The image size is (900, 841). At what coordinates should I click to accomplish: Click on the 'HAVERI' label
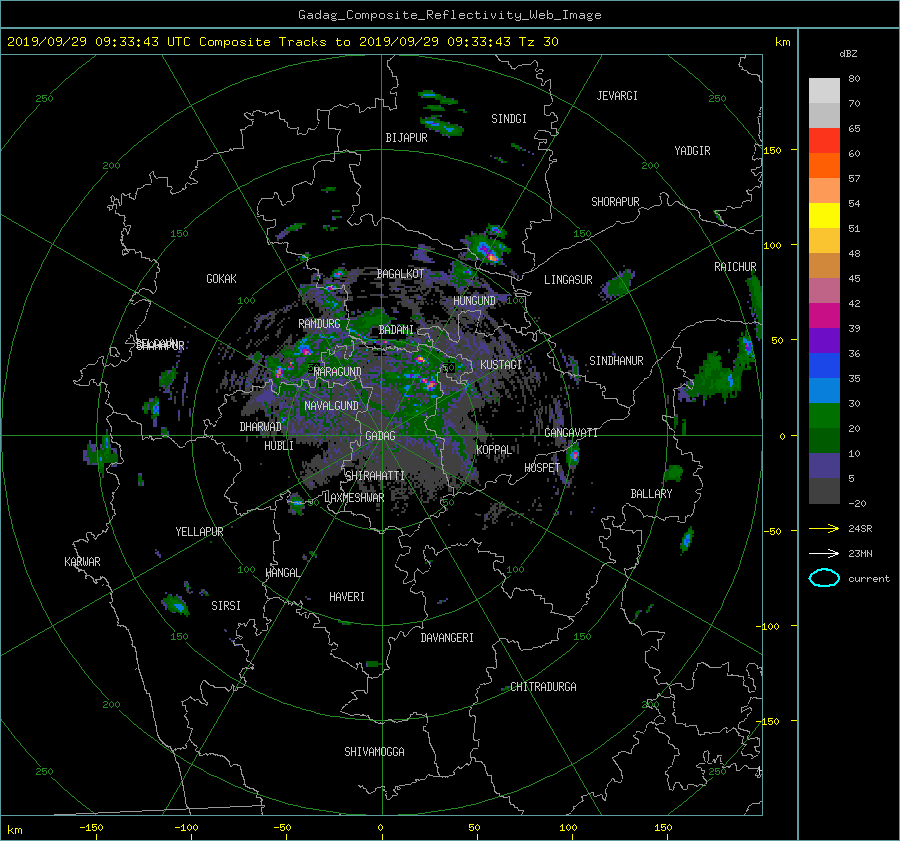[347, 597]
